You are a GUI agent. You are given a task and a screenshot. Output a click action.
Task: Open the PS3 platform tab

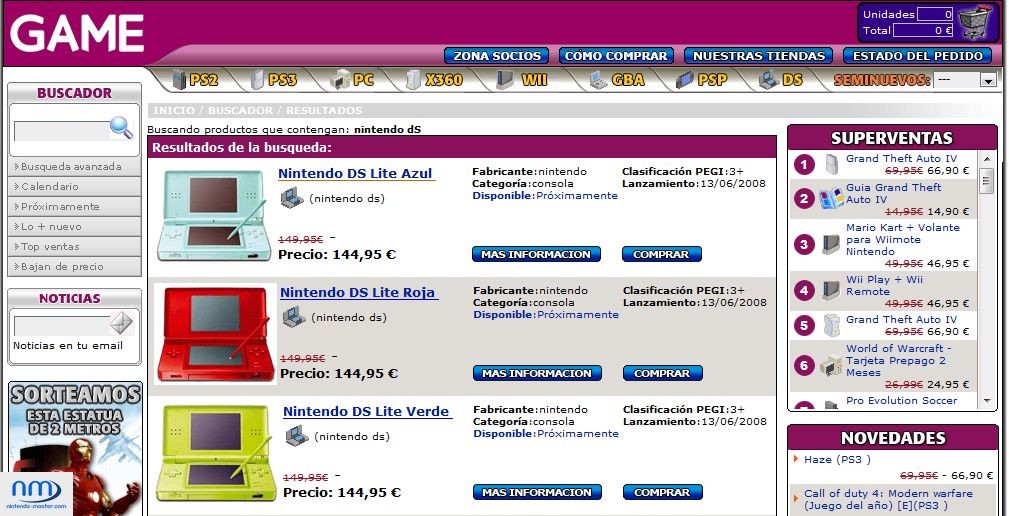273,80
